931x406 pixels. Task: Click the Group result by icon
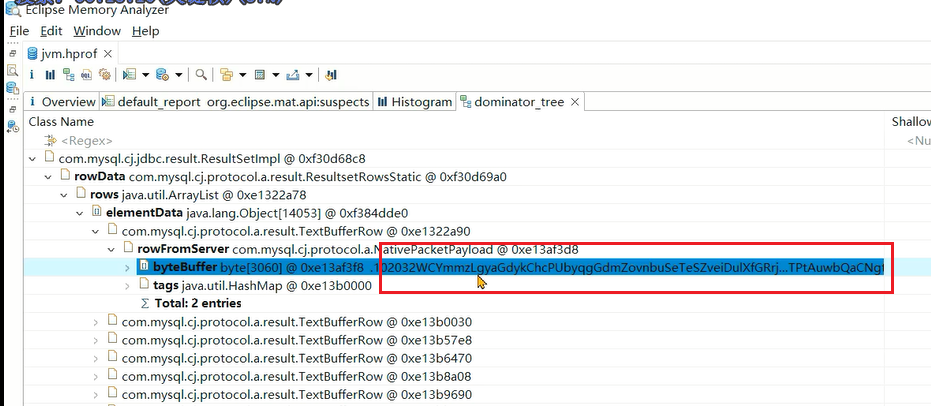[x=226, y=75]
